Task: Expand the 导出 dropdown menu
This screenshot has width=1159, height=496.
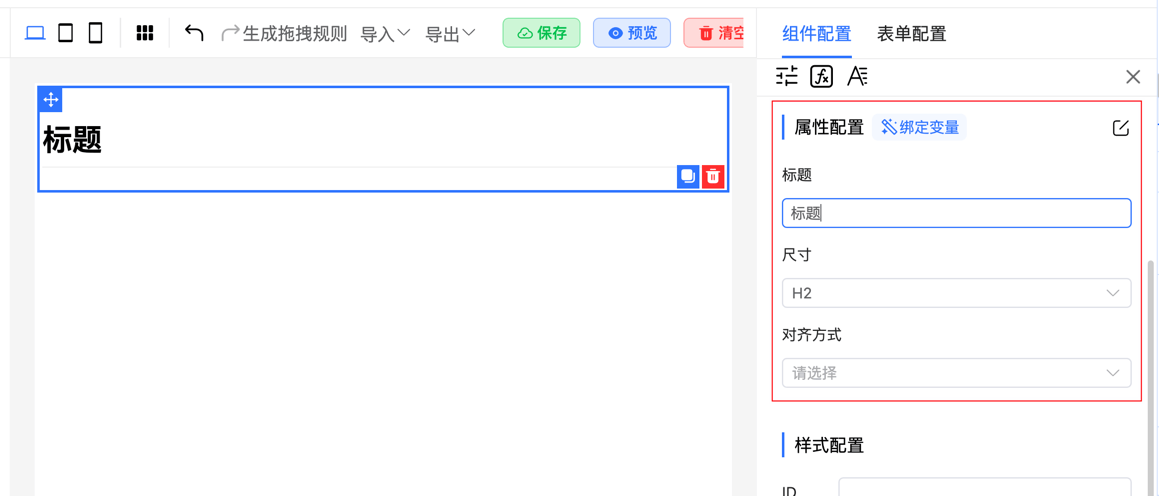Action: pos(450,34)
